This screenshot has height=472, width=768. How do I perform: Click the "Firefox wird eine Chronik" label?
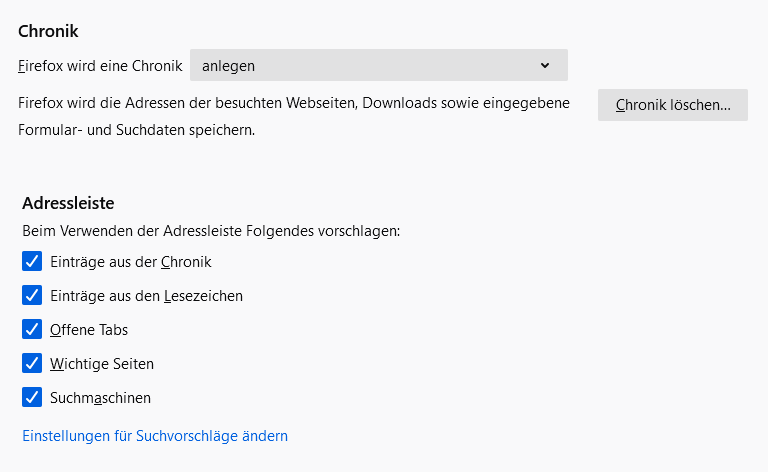(100, 66)
